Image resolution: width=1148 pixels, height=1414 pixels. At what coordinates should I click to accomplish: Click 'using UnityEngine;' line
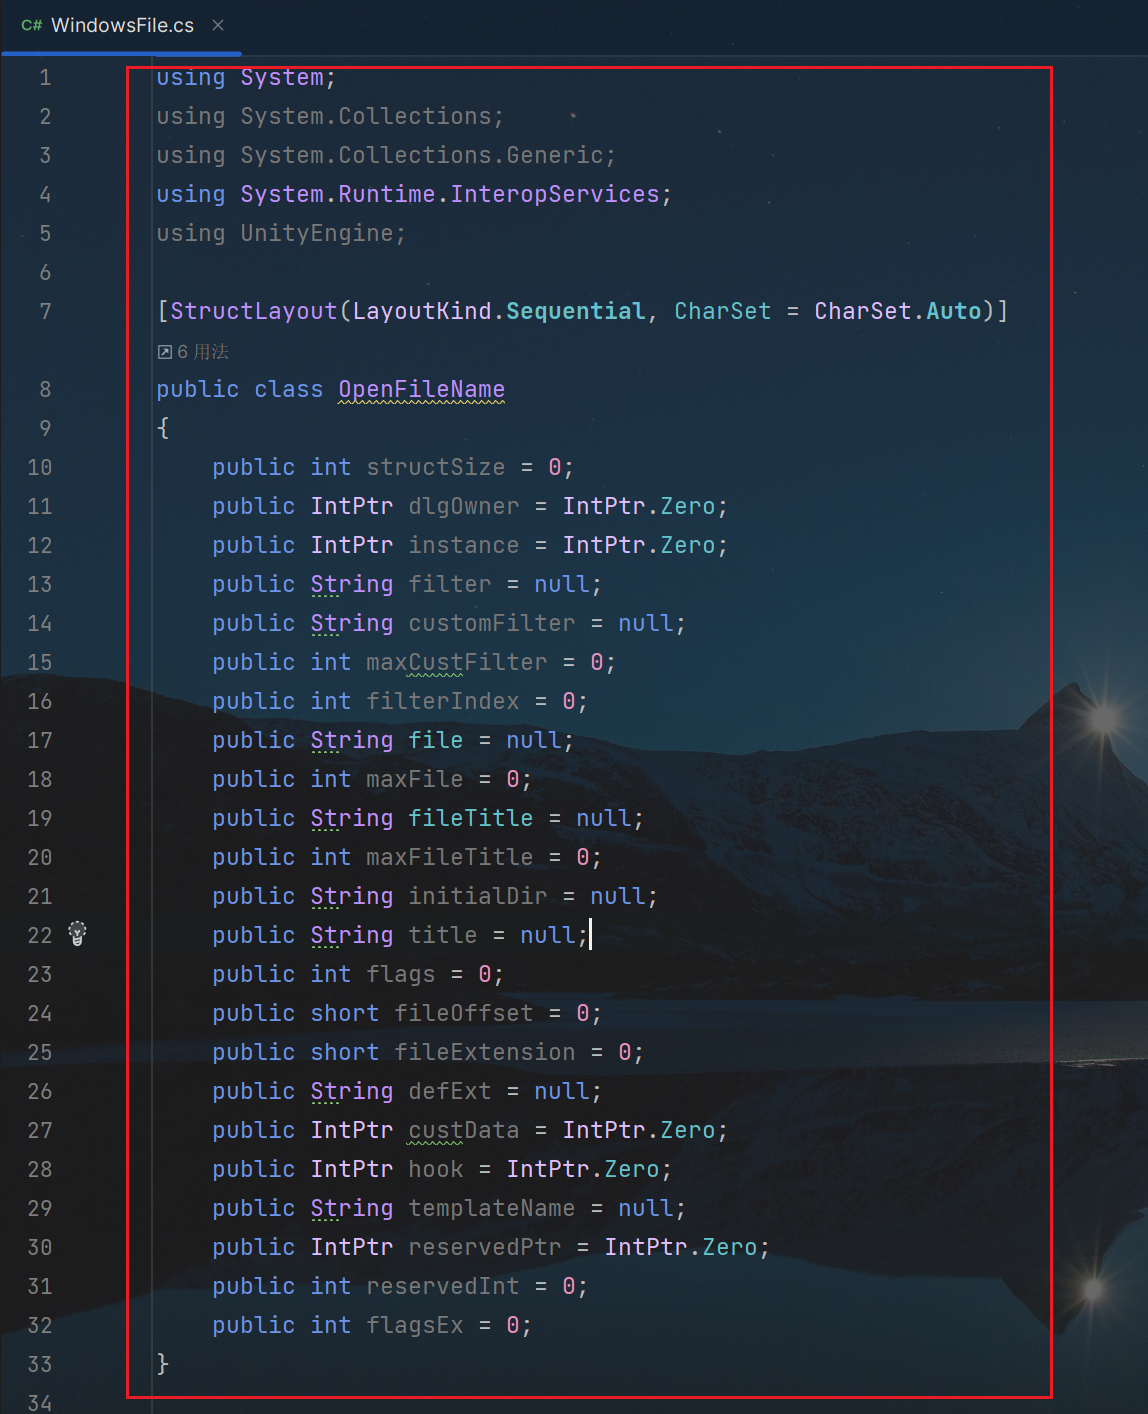click(281, 233)
